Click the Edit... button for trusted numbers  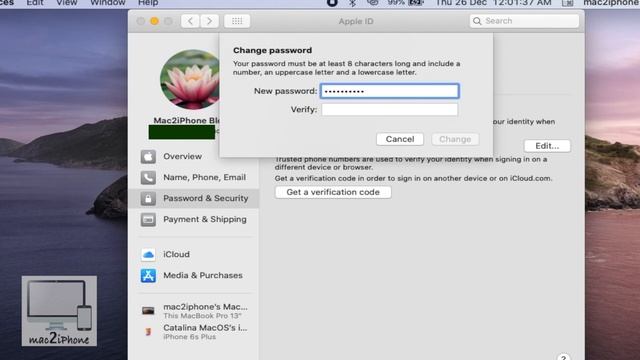click(547, 146)
